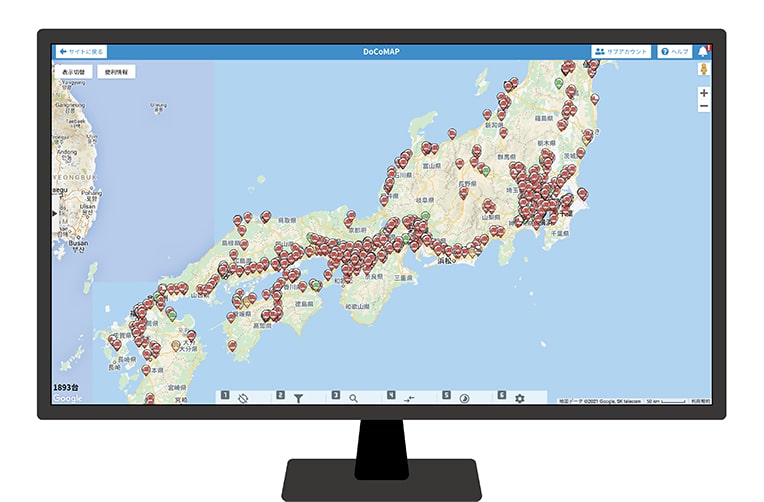
Task: Open the funnel filter tool
Action: point(298,398)
